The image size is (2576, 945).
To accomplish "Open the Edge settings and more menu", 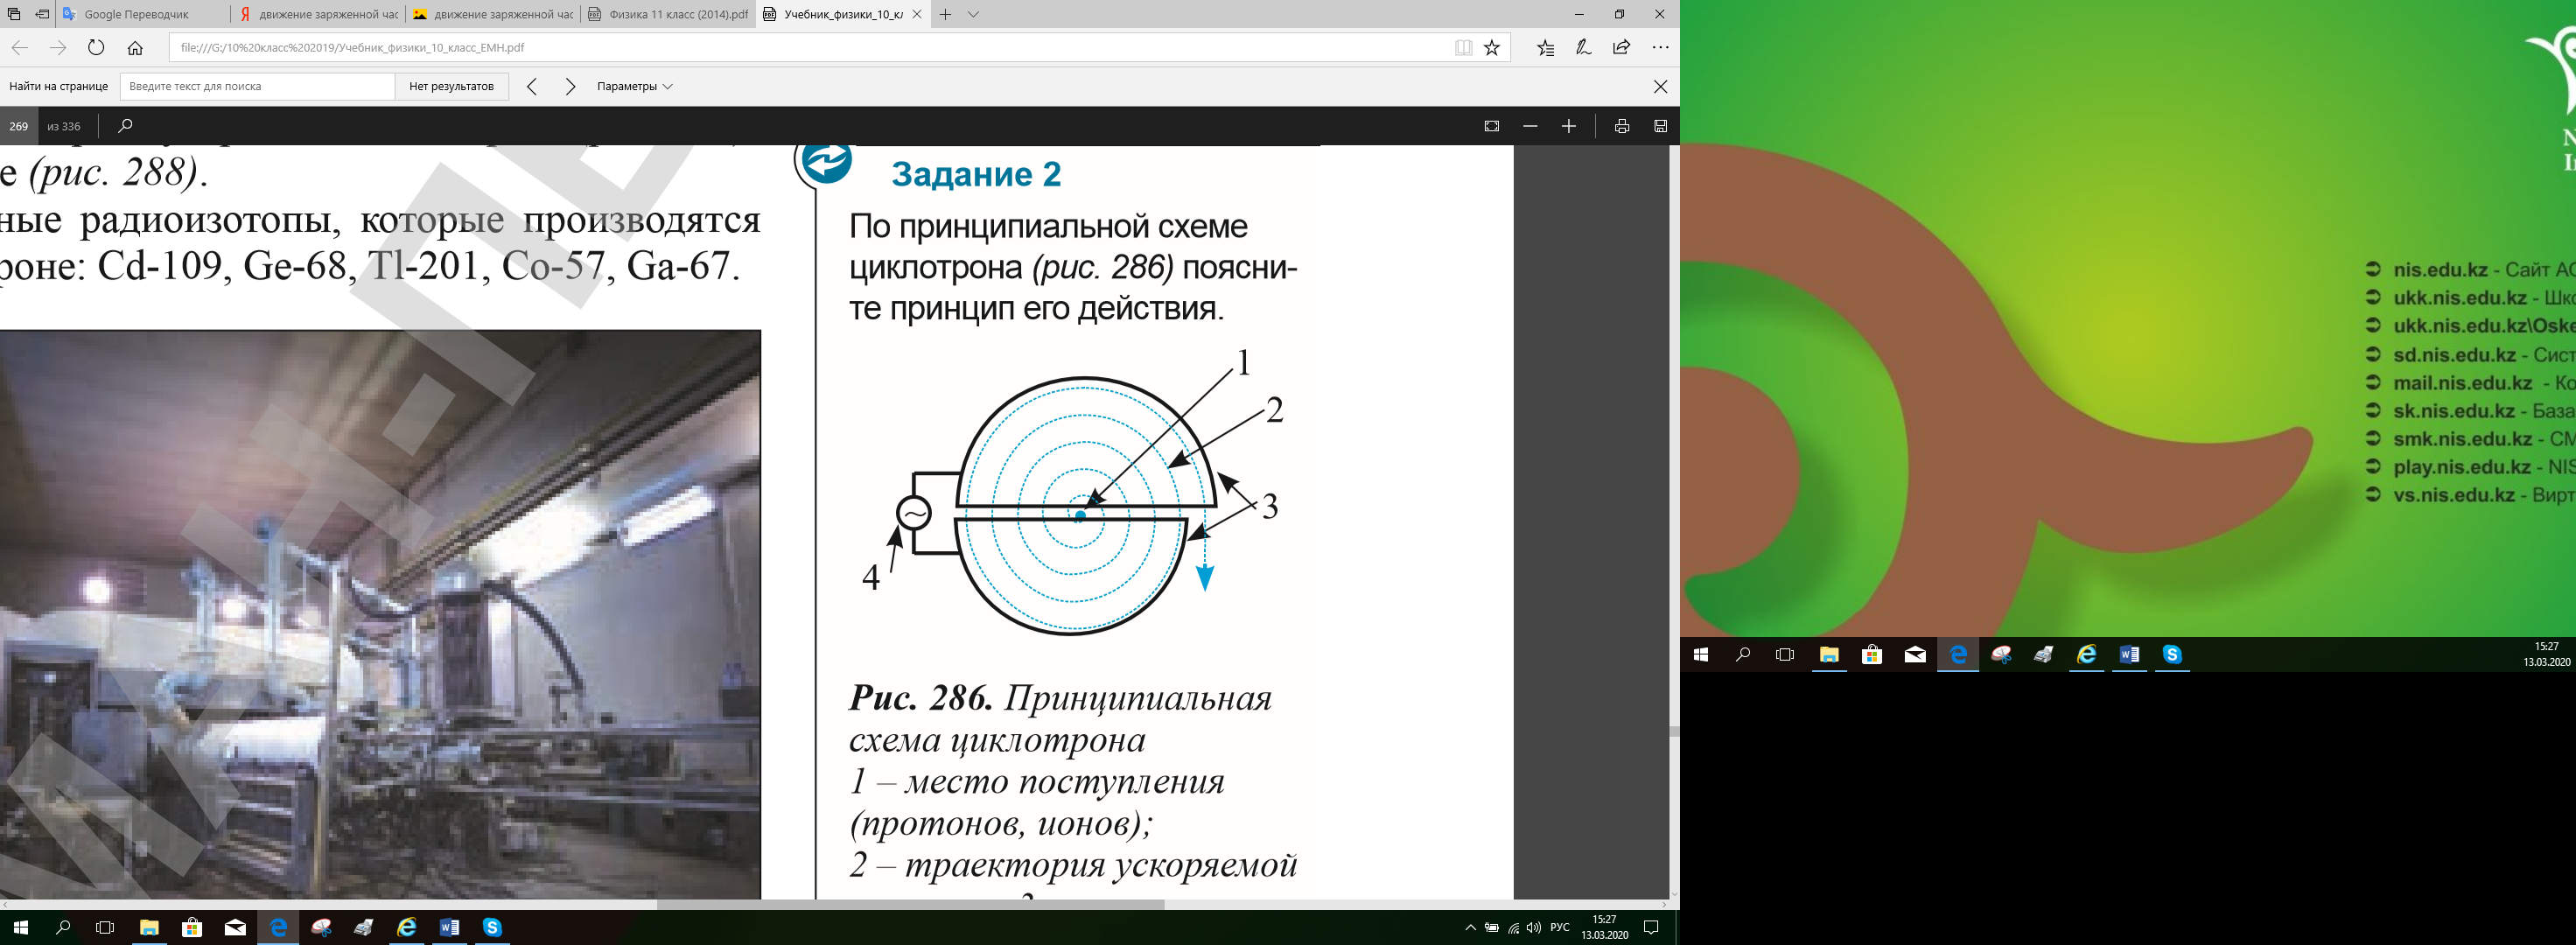I will [x=1661, y=47].
